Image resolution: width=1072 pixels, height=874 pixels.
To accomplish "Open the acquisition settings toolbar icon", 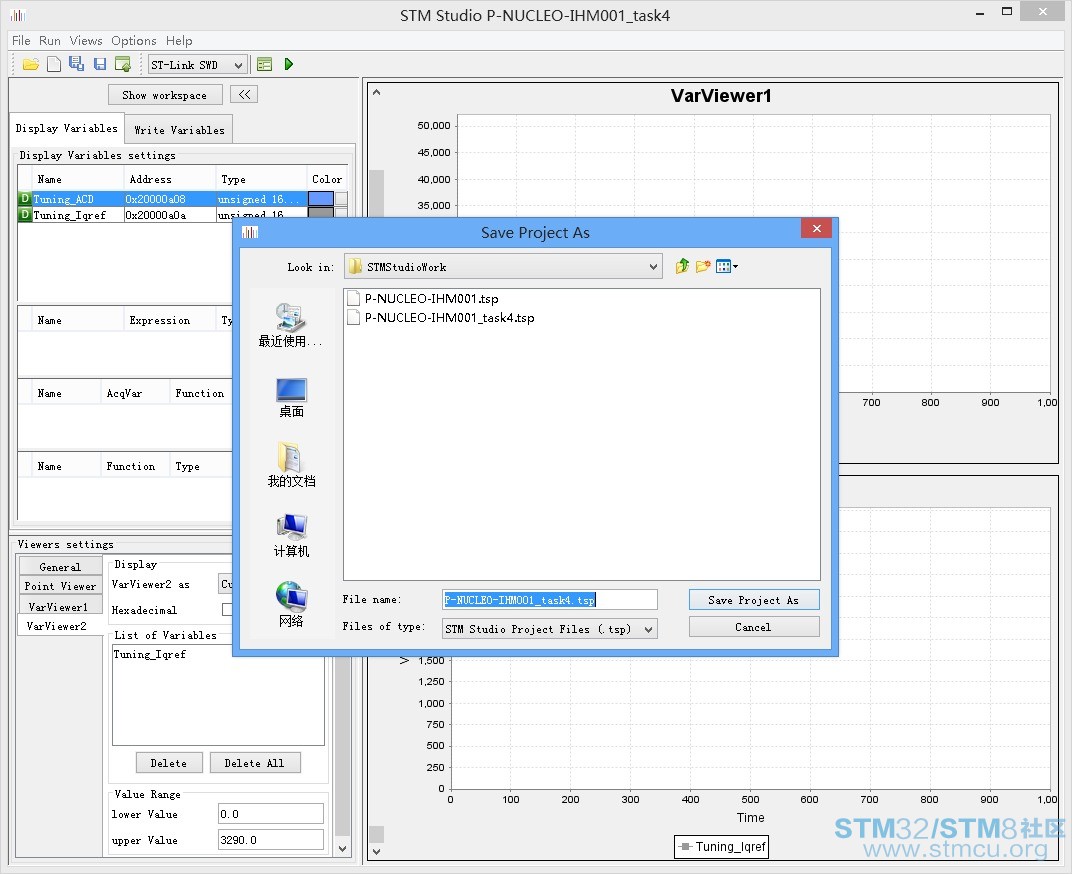I will pos(265,64).
